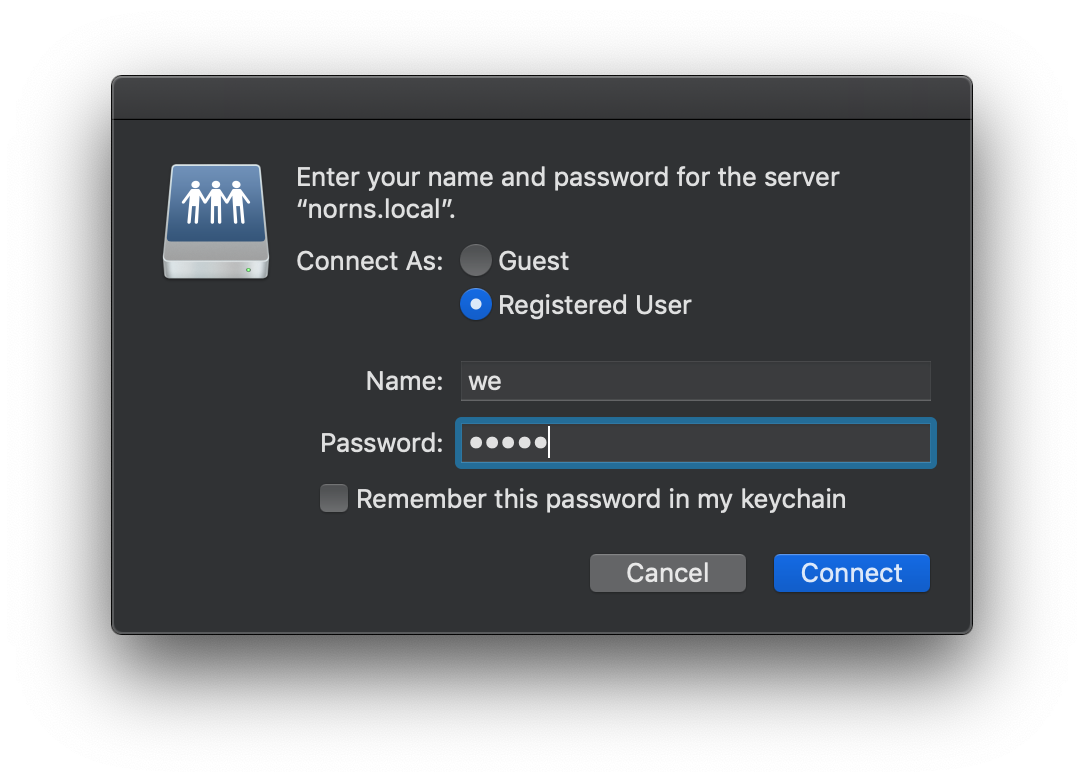Select the Guest radio button
1084x782 pixels.
click(x=476, y=261)
